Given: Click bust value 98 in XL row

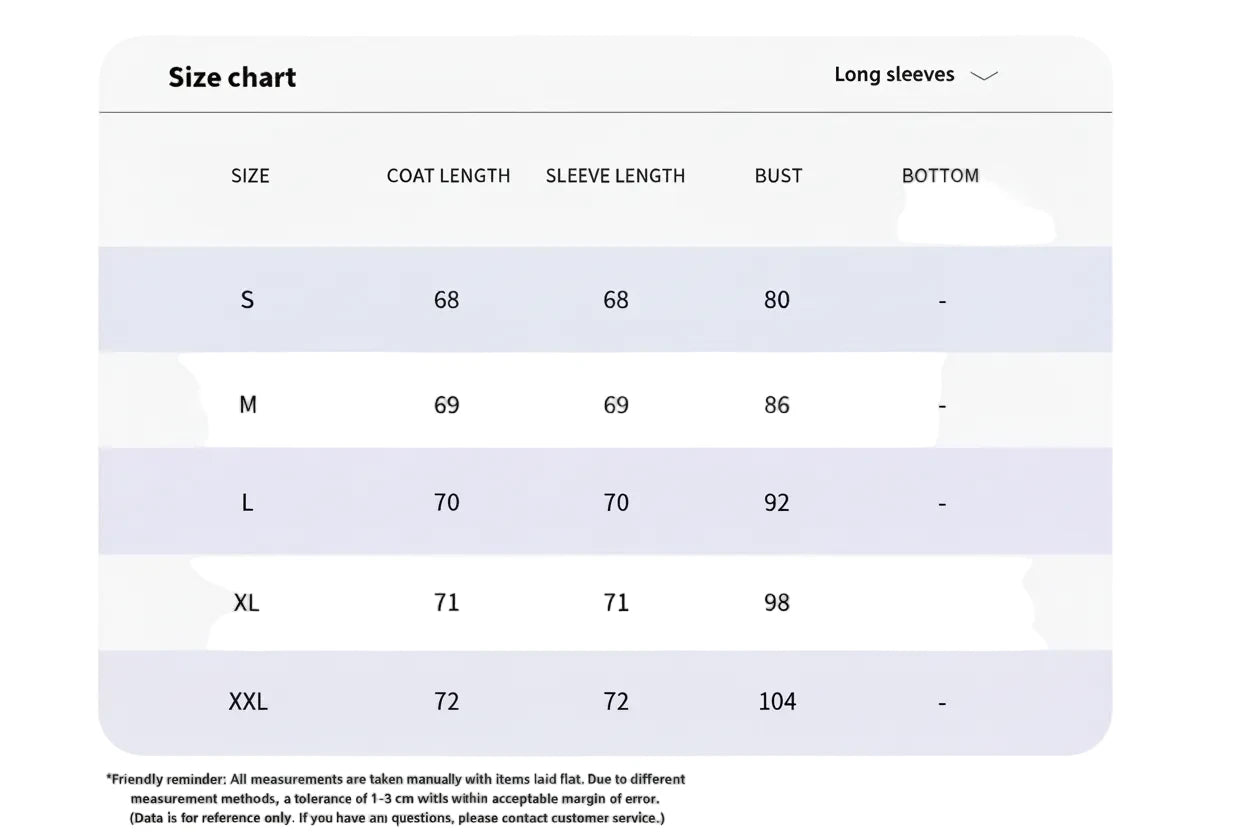Looking at the screenshot, I should click(777, 603).
